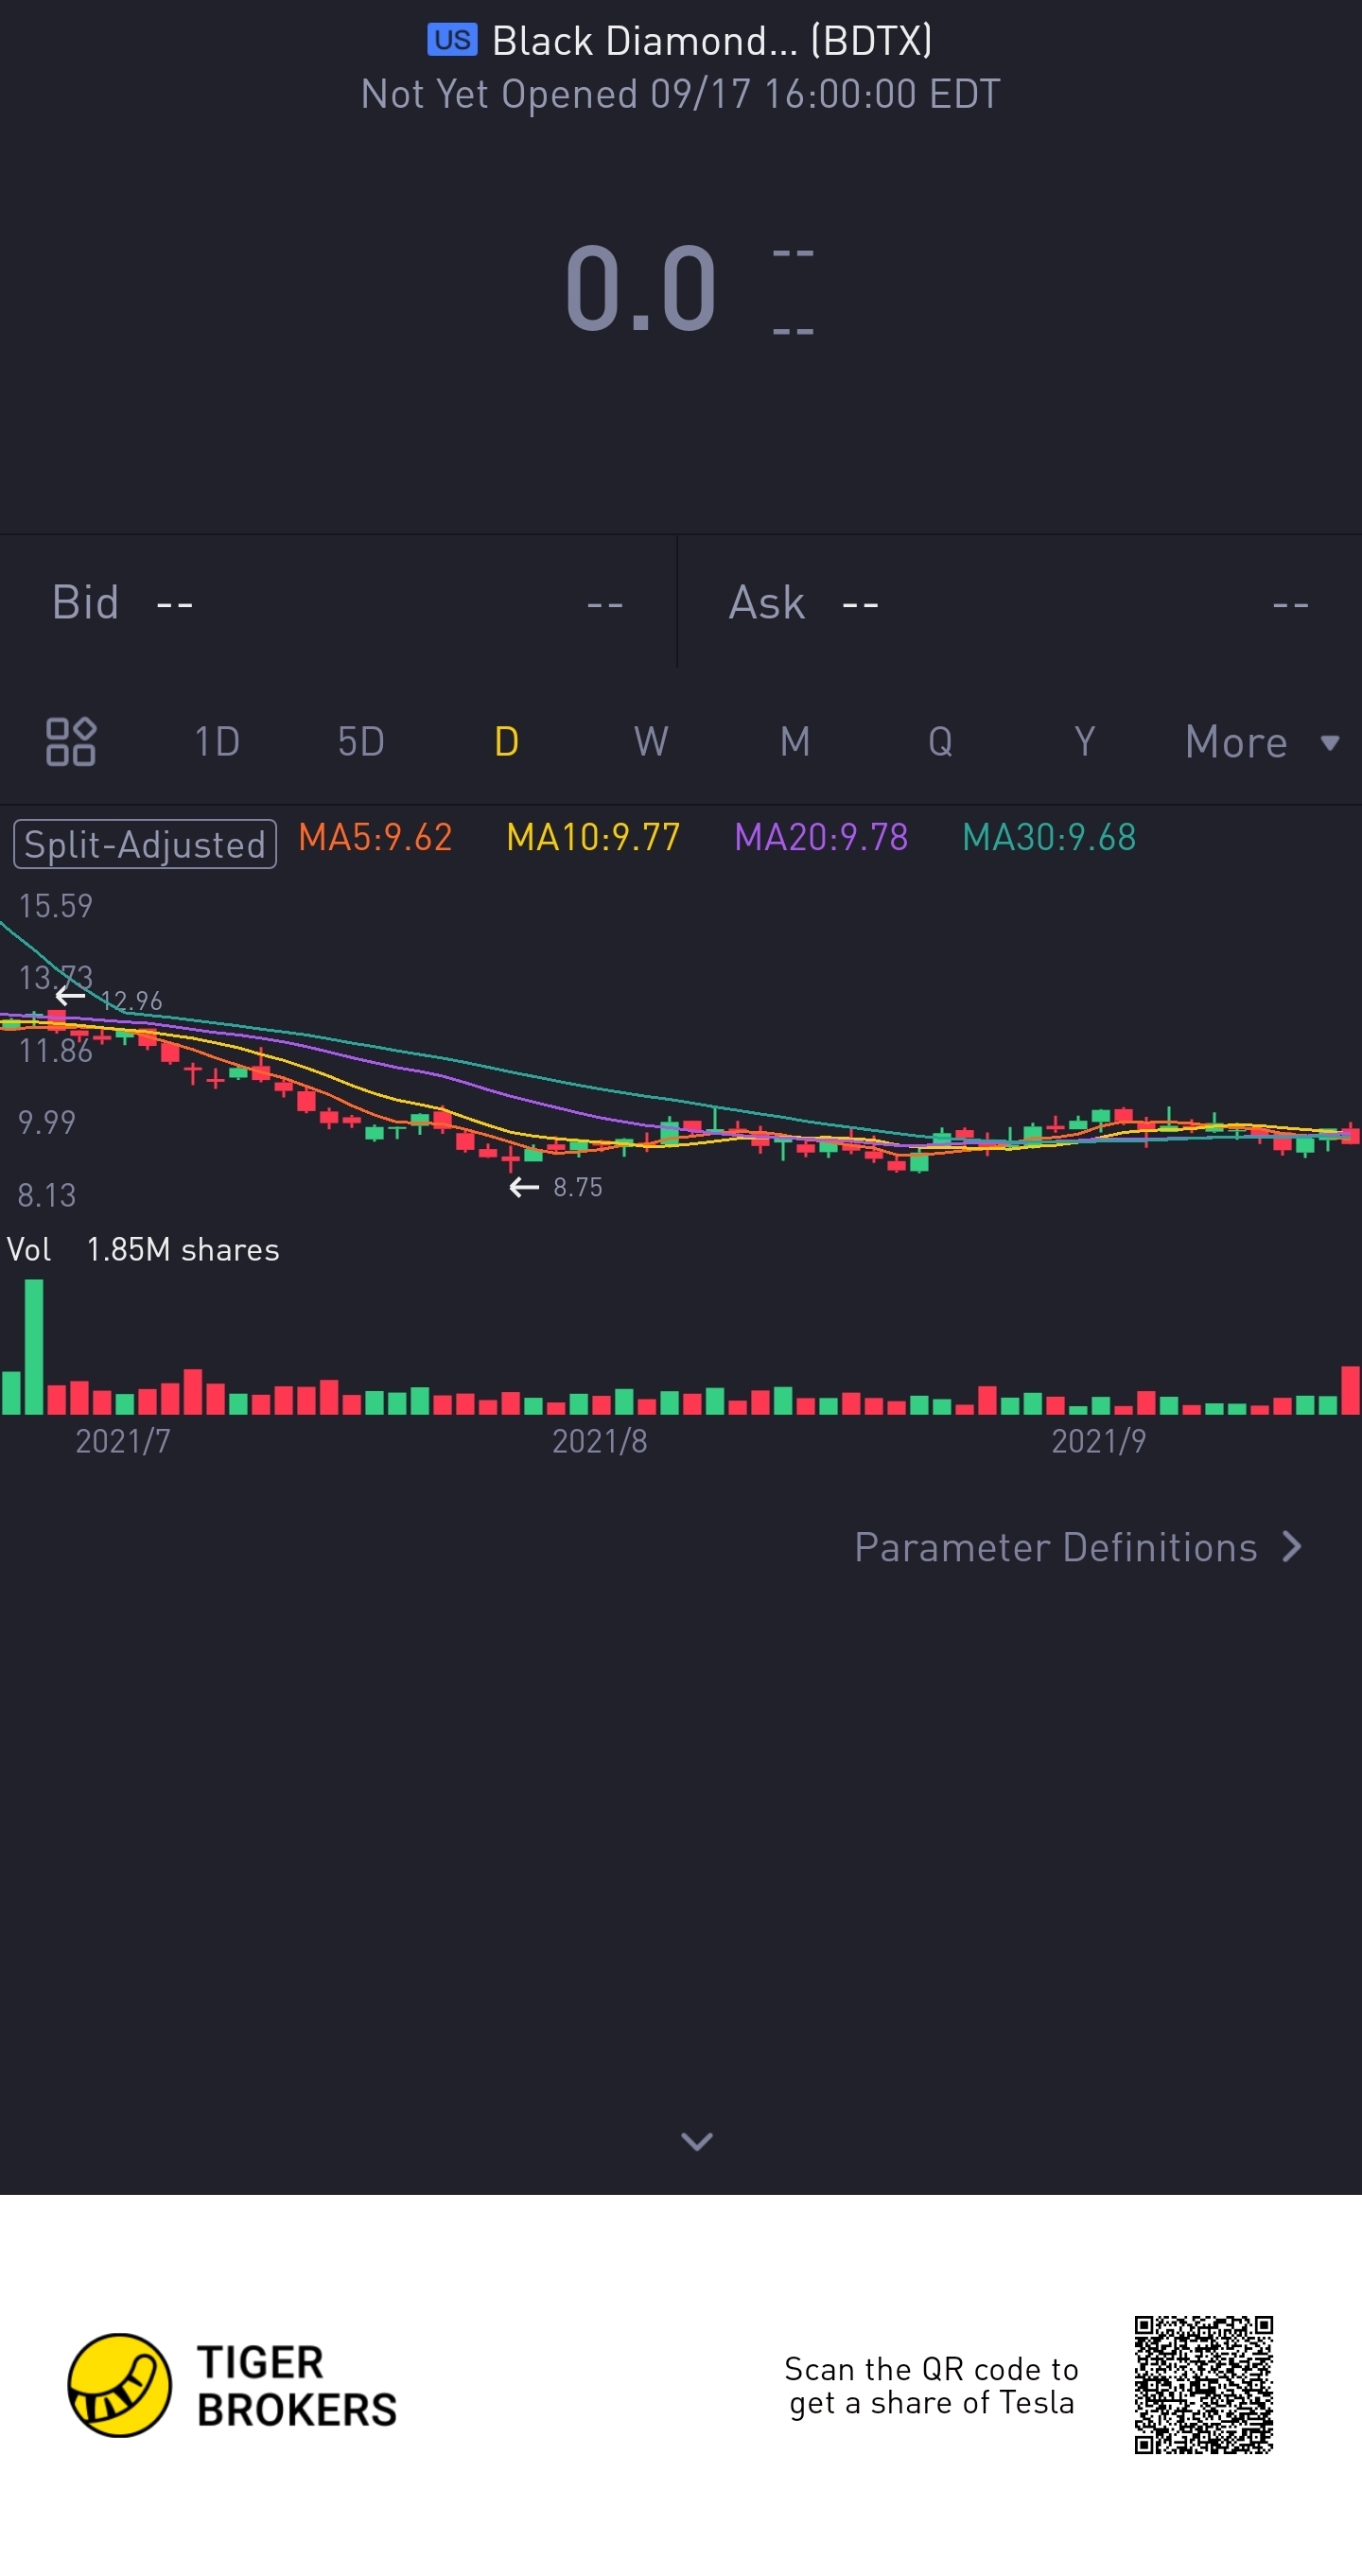This screenshot has height=2576, width=1362.
Task: Switch to the Y yearly tab
Action: click(x=1084, y=742)
